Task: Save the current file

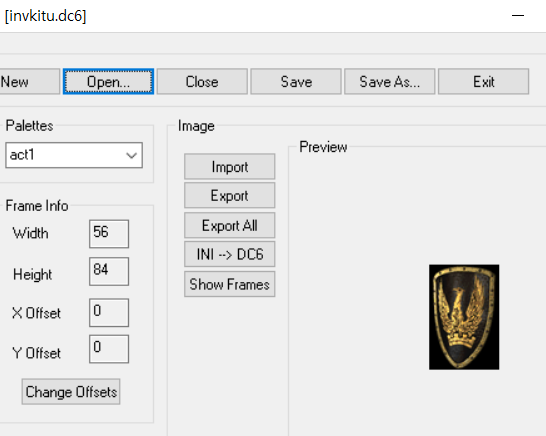Action: 296,81
